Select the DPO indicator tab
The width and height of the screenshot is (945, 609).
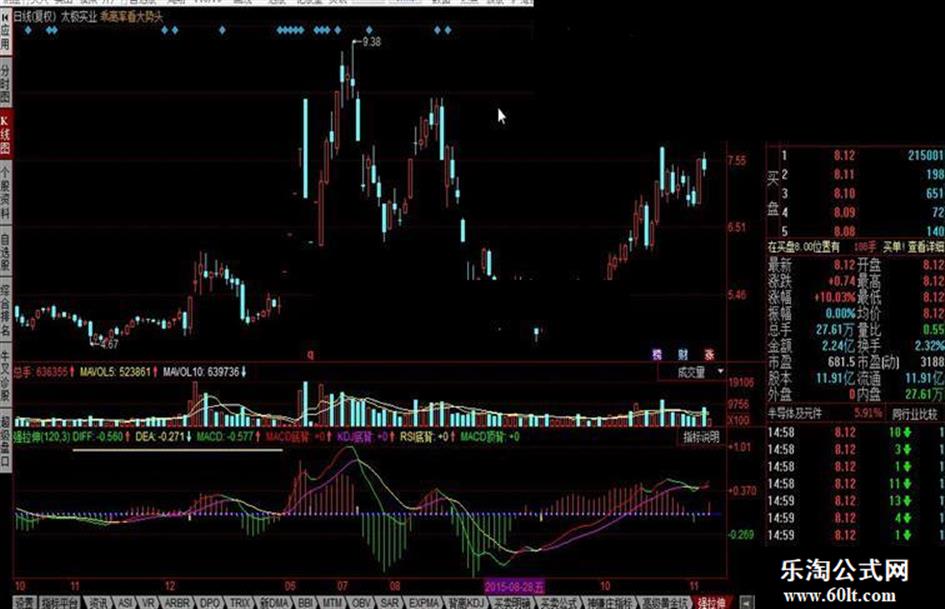210,603
